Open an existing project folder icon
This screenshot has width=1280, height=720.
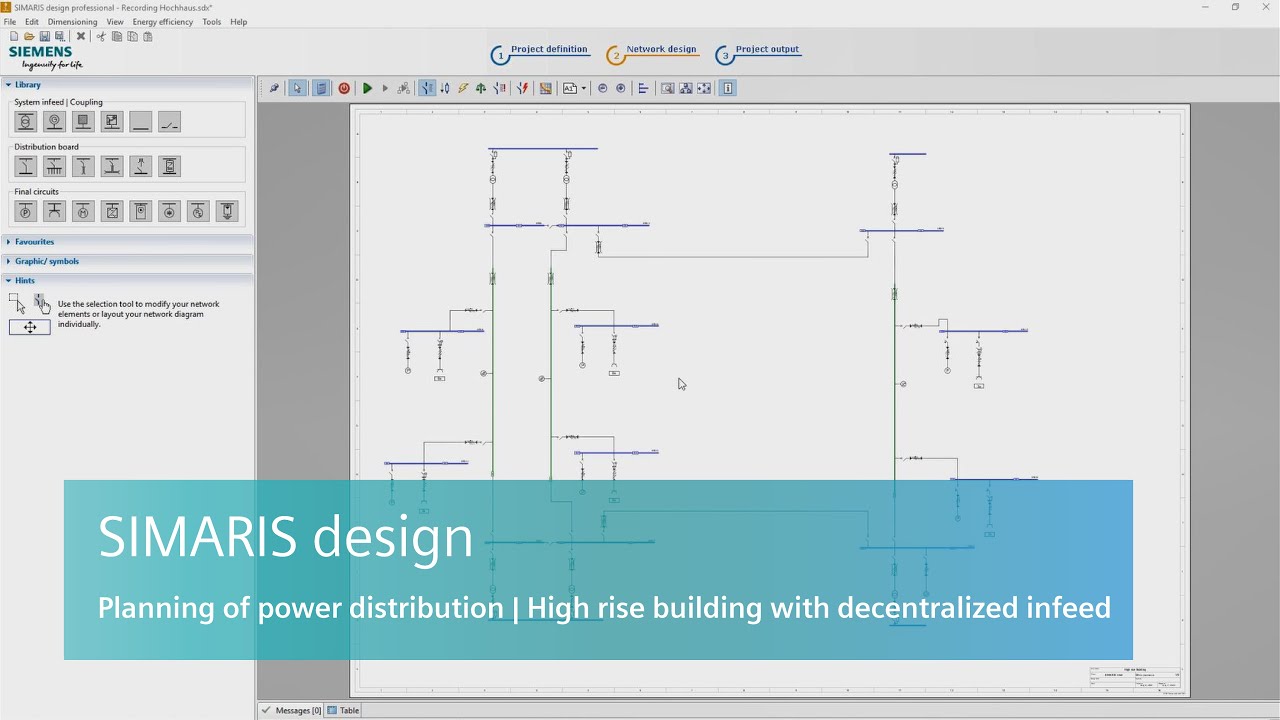coord(29,37)
